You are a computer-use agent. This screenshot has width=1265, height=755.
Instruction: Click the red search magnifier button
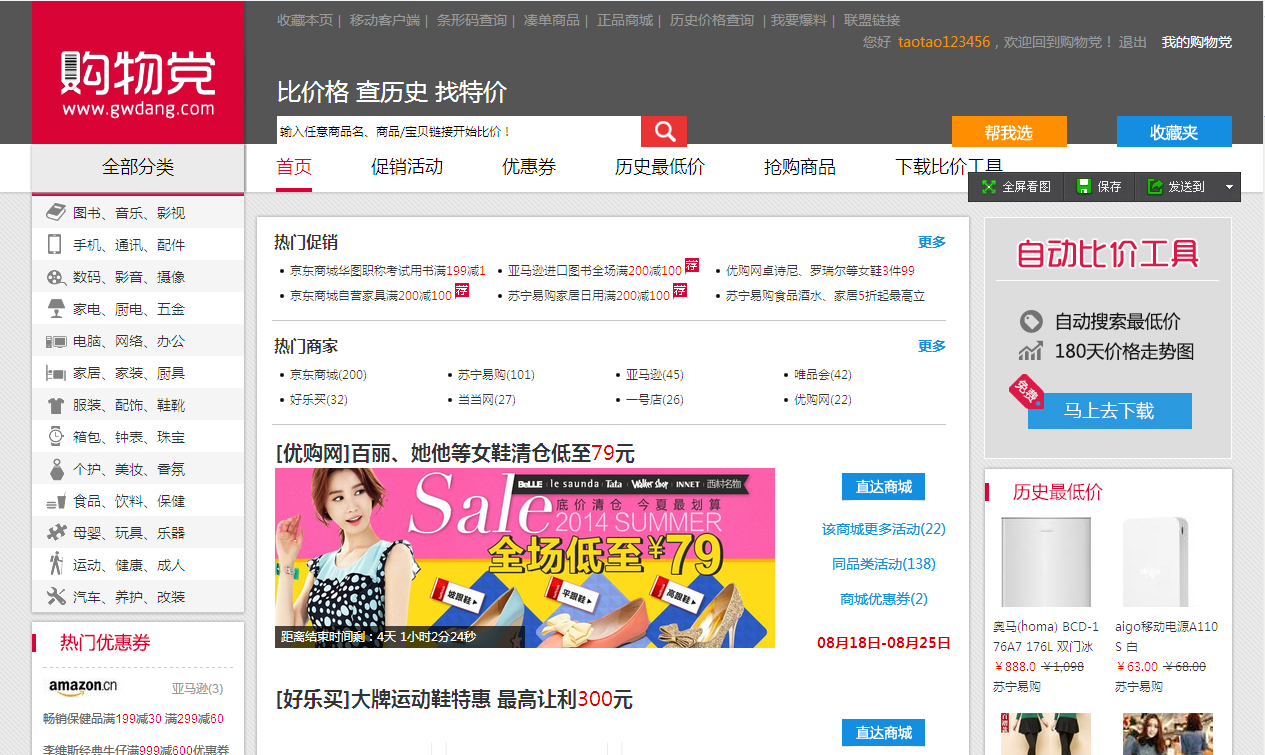click(664, 131)
